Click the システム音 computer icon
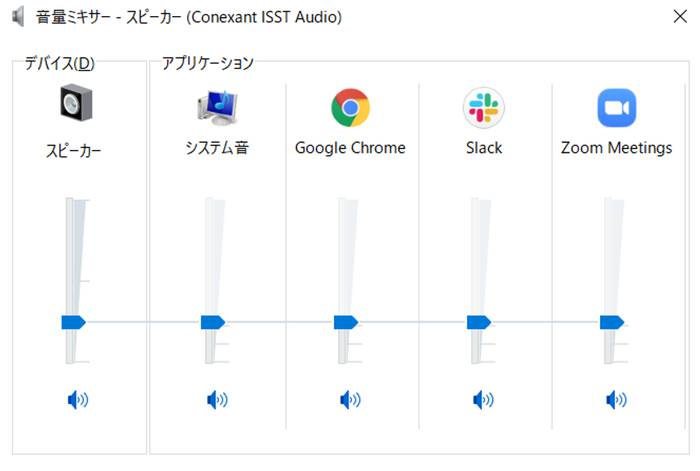 (x=217, y=108)
